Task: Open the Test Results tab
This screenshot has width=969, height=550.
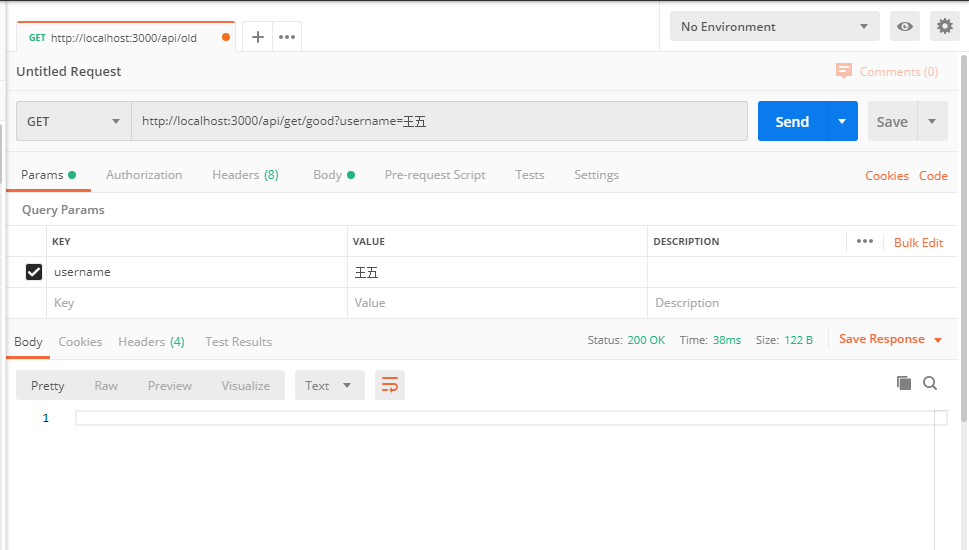Action: 239,342
